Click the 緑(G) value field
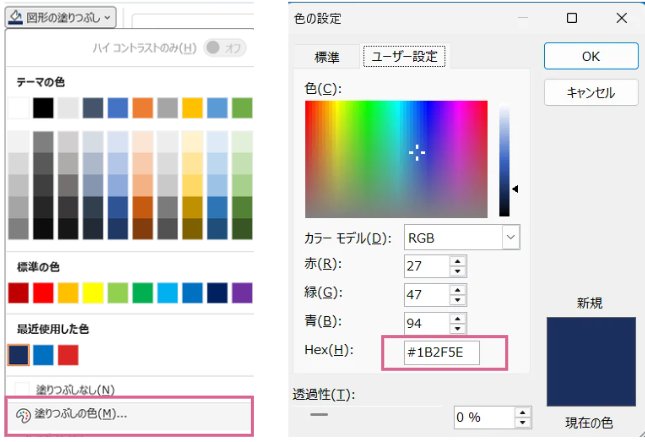This screenshot has height=442, width=645. (x=427, y=295)
